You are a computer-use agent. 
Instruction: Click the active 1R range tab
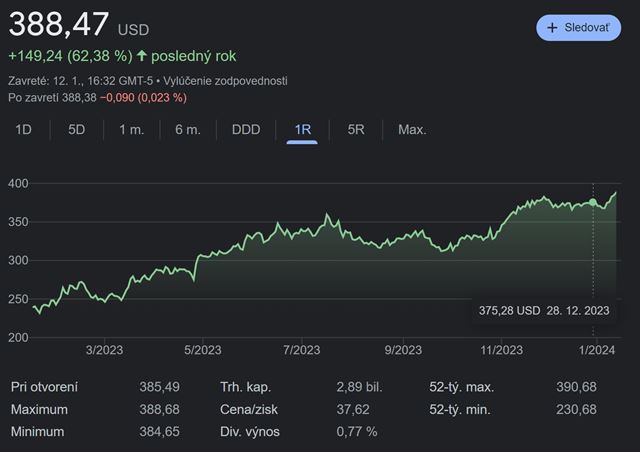302,129
